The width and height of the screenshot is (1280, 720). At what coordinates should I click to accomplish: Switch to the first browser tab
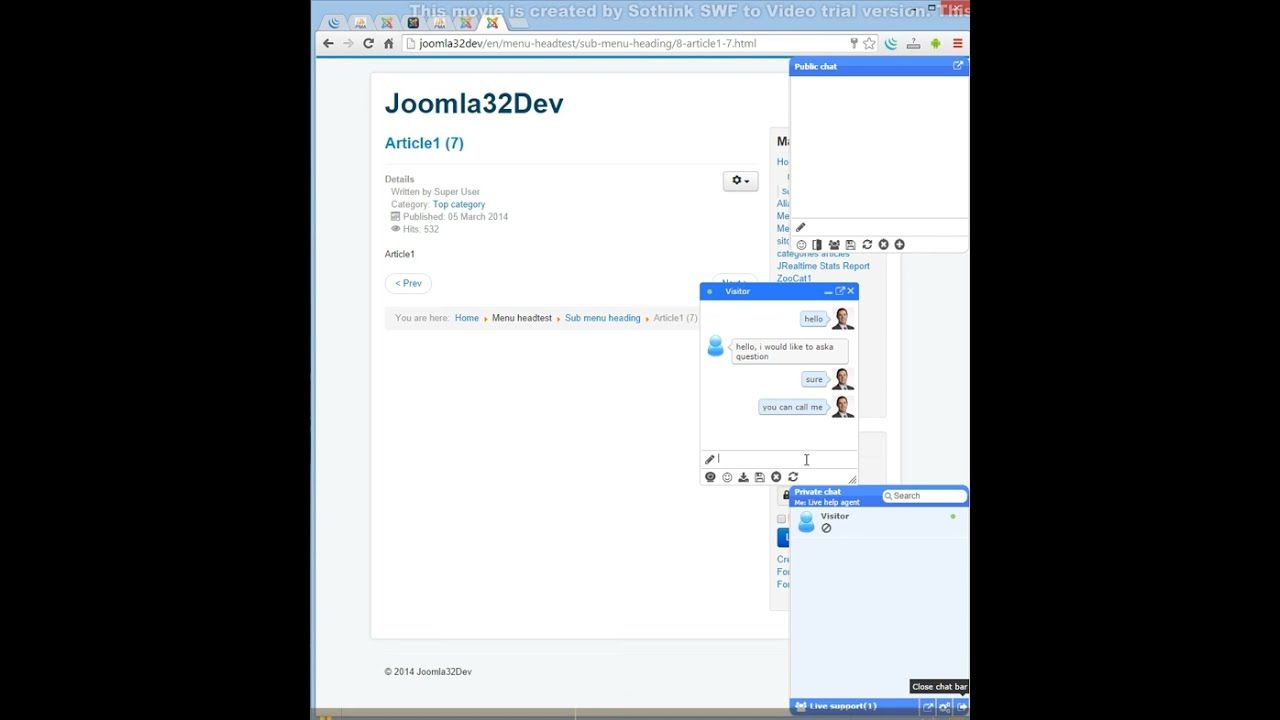point(334,22)
